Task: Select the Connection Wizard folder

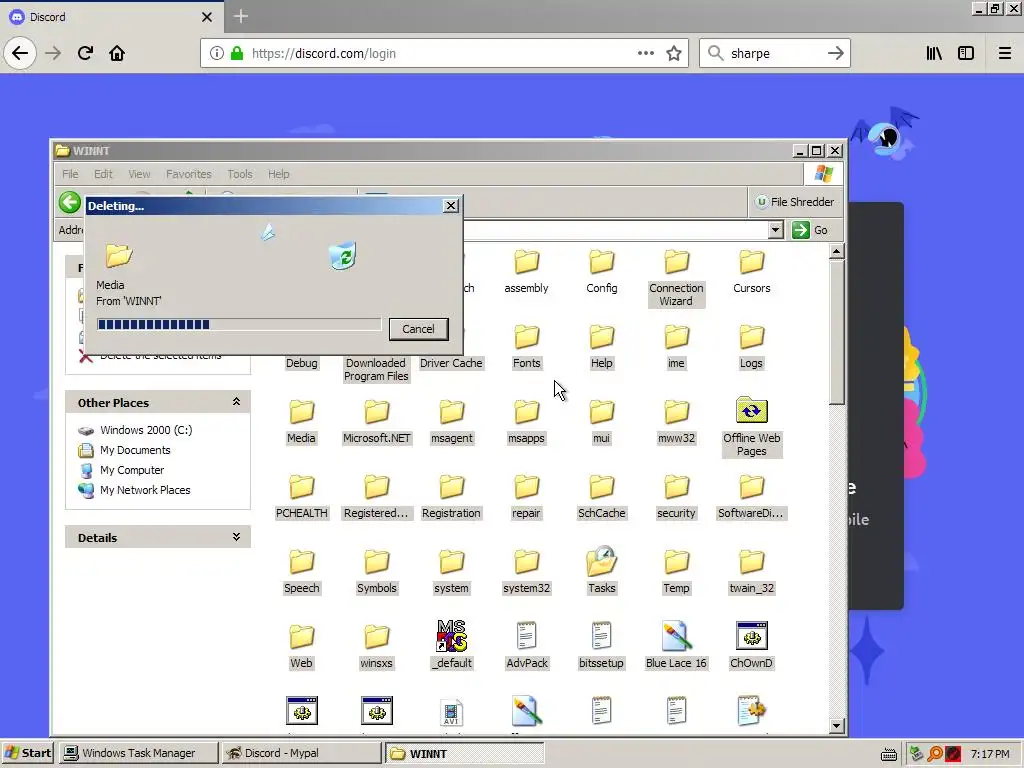Action: click(676, 278)
